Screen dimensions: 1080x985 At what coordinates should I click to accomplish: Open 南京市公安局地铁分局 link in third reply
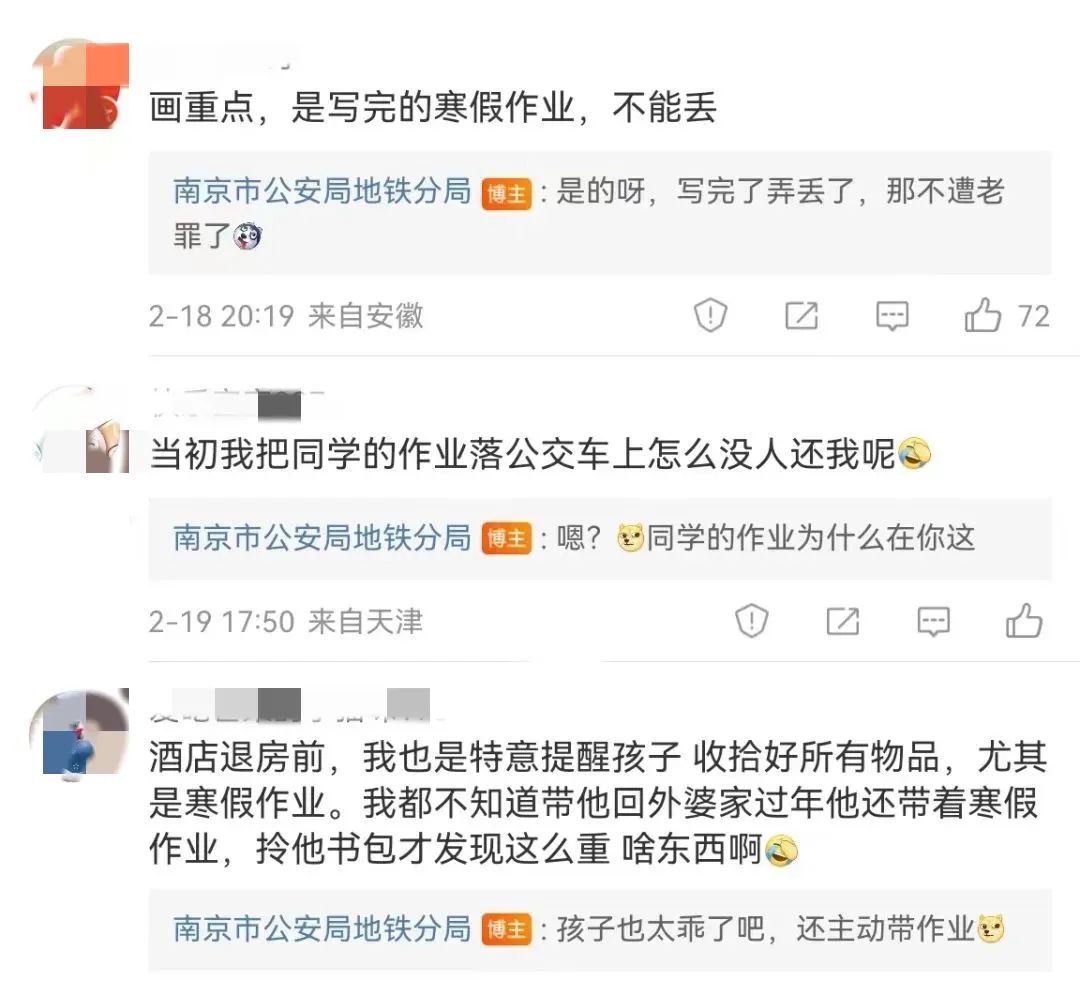coord(322,929)
